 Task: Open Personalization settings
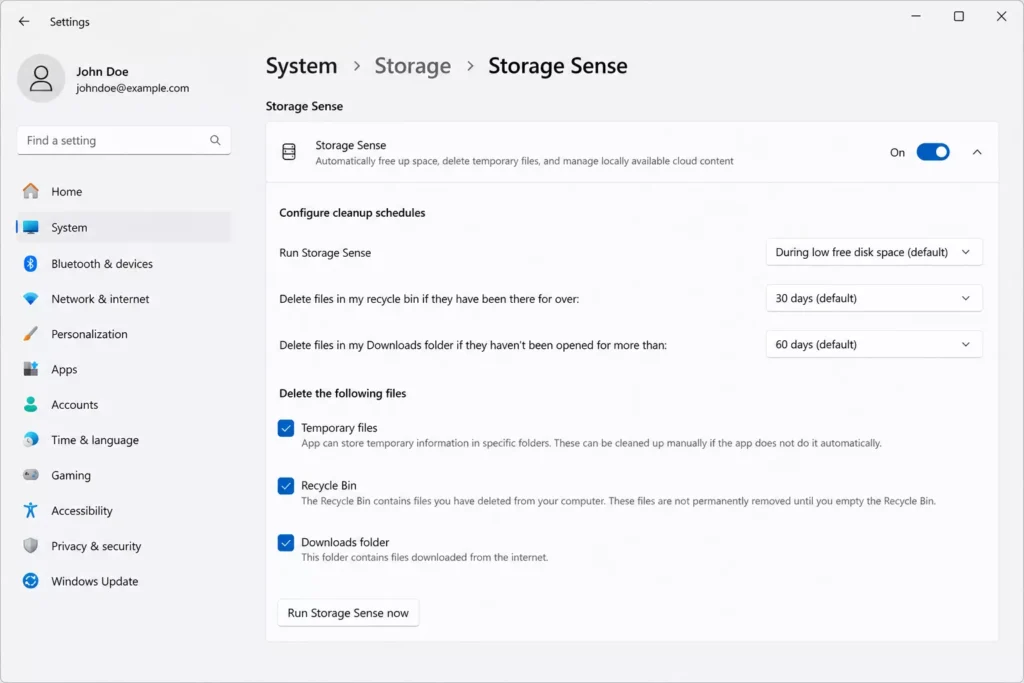tap(123, 334)
